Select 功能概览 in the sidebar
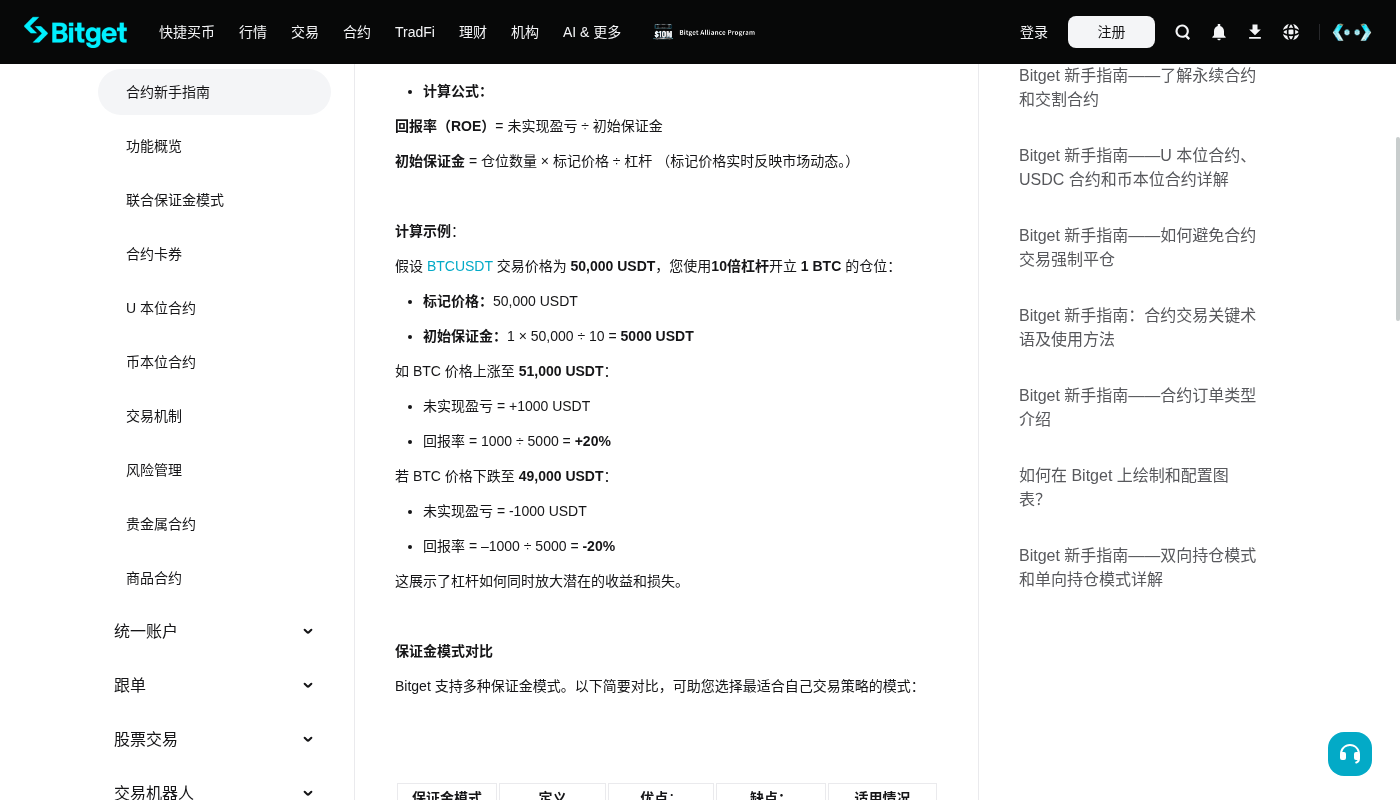 [x=214, y=146]
